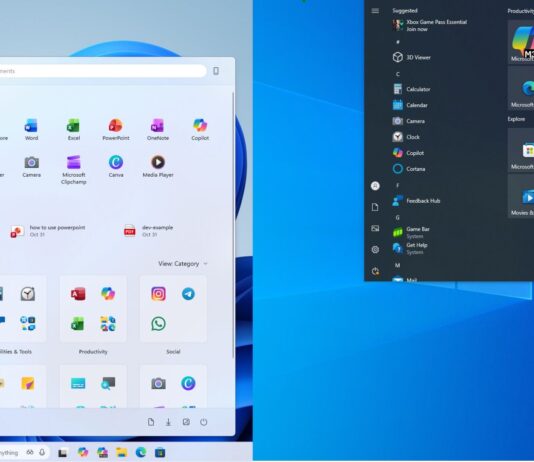Screen dimensions: 534x462
Task: Open Copilot entry in Windows 10 app list
Action: (x=408, y=153)
